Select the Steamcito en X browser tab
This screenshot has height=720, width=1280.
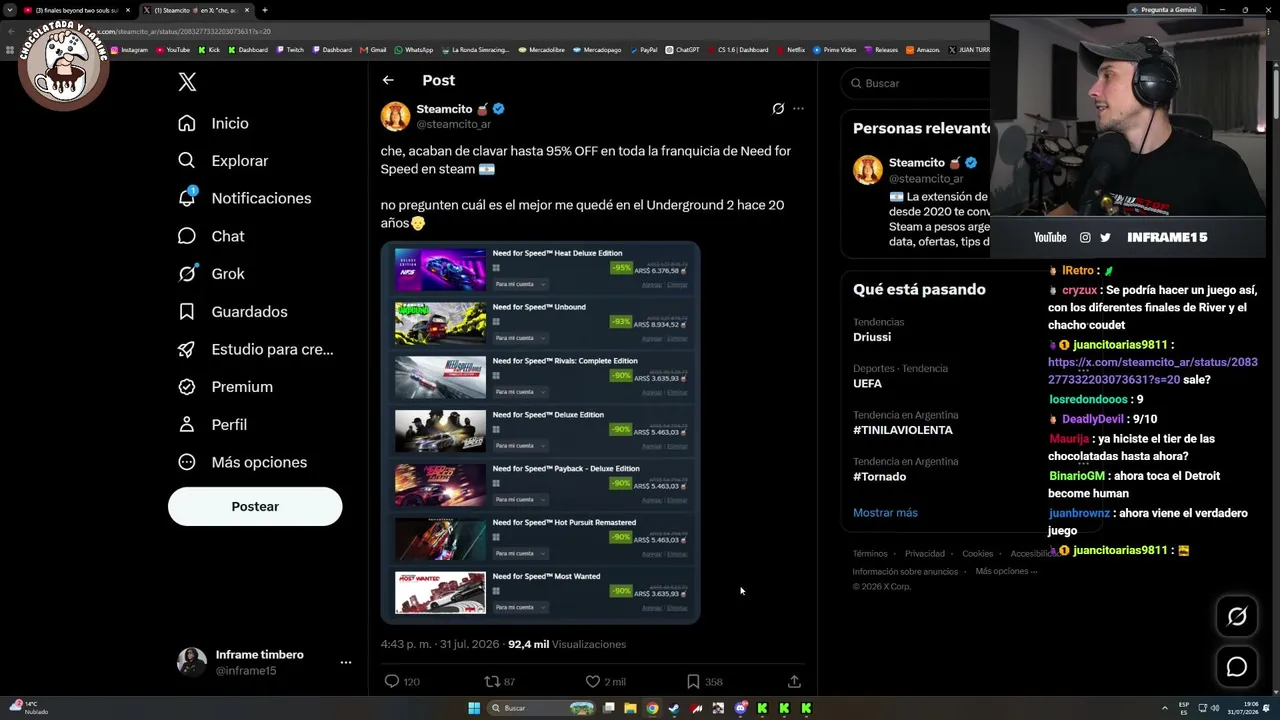click(196, 10)
